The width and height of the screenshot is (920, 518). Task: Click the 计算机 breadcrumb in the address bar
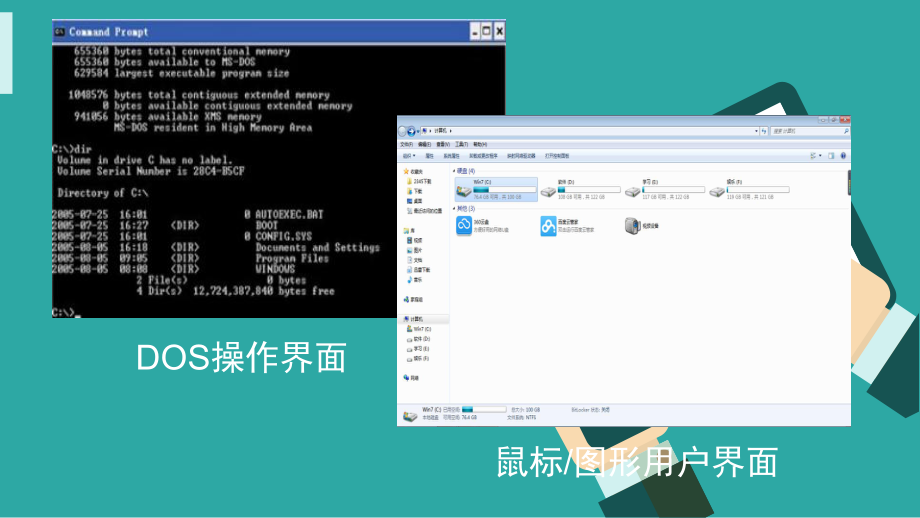(440, 131)
